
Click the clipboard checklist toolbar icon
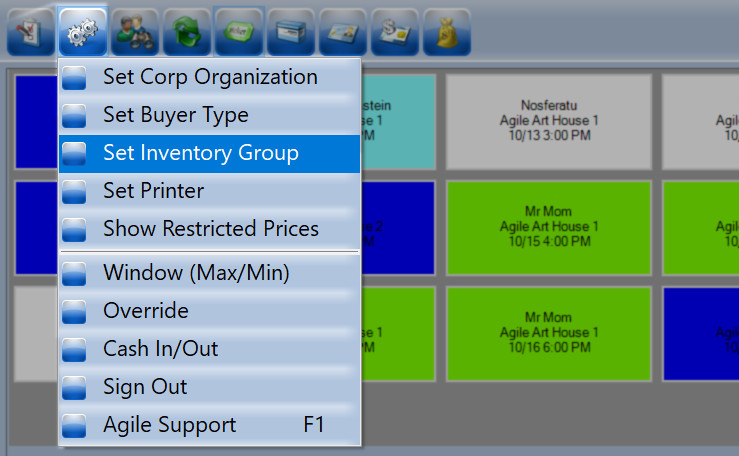31,32
